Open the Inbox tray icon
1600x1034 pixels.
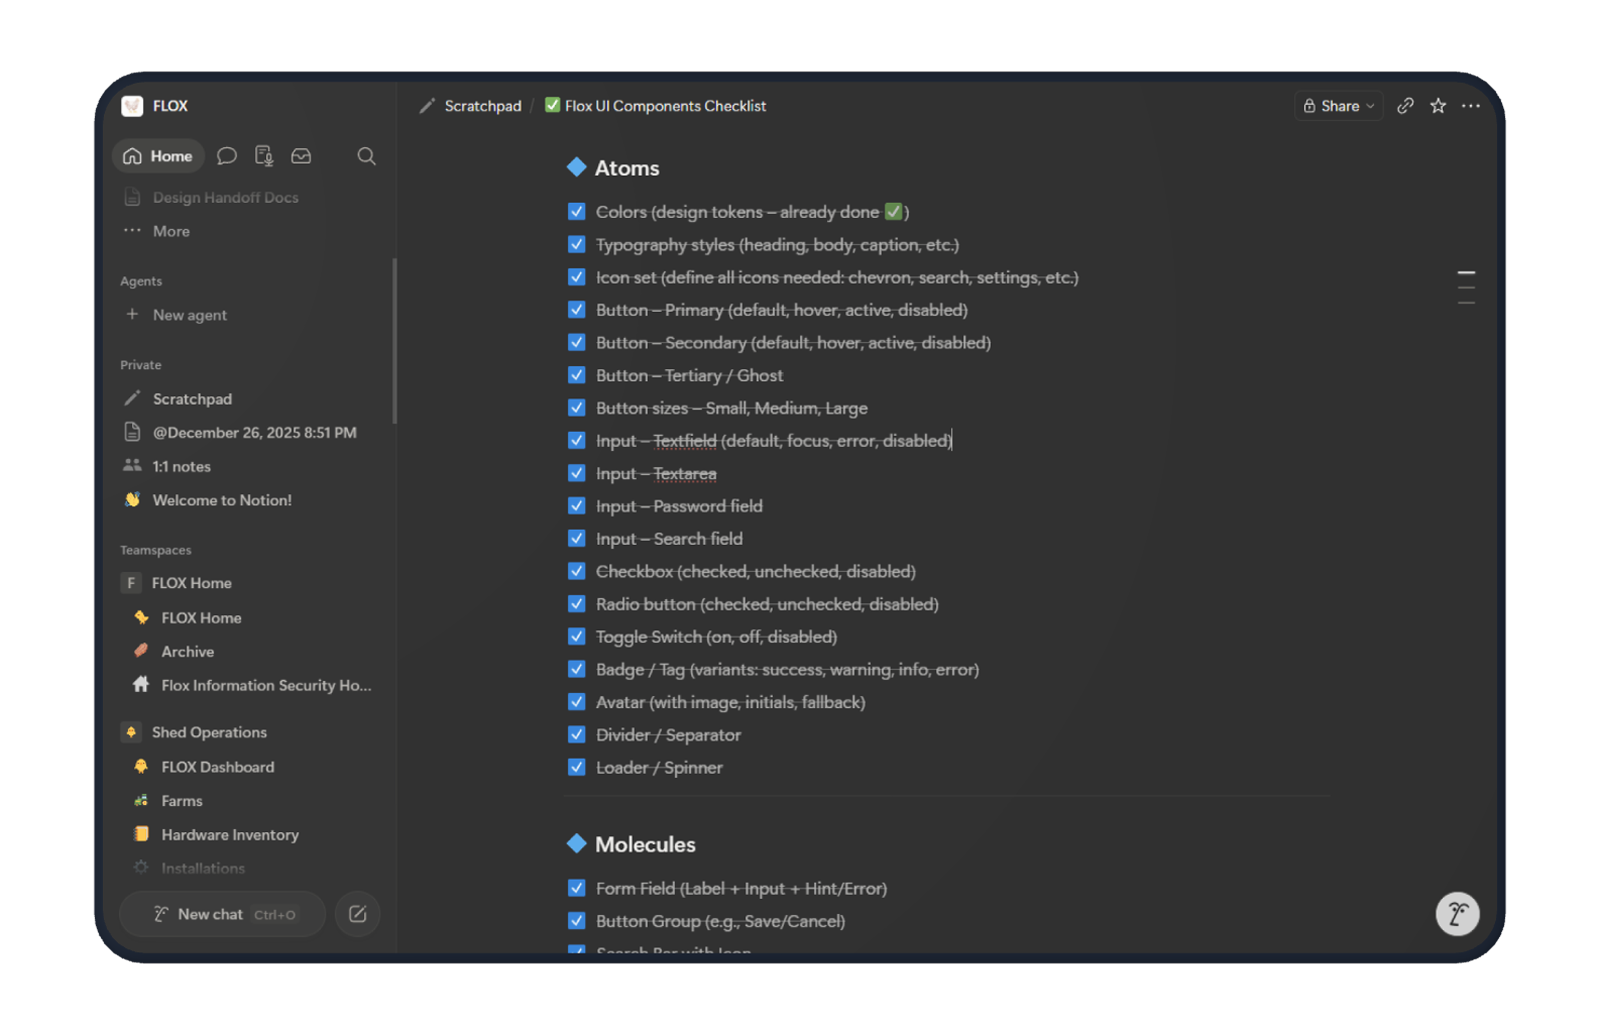pyautogui.click(x=301, y=156)
